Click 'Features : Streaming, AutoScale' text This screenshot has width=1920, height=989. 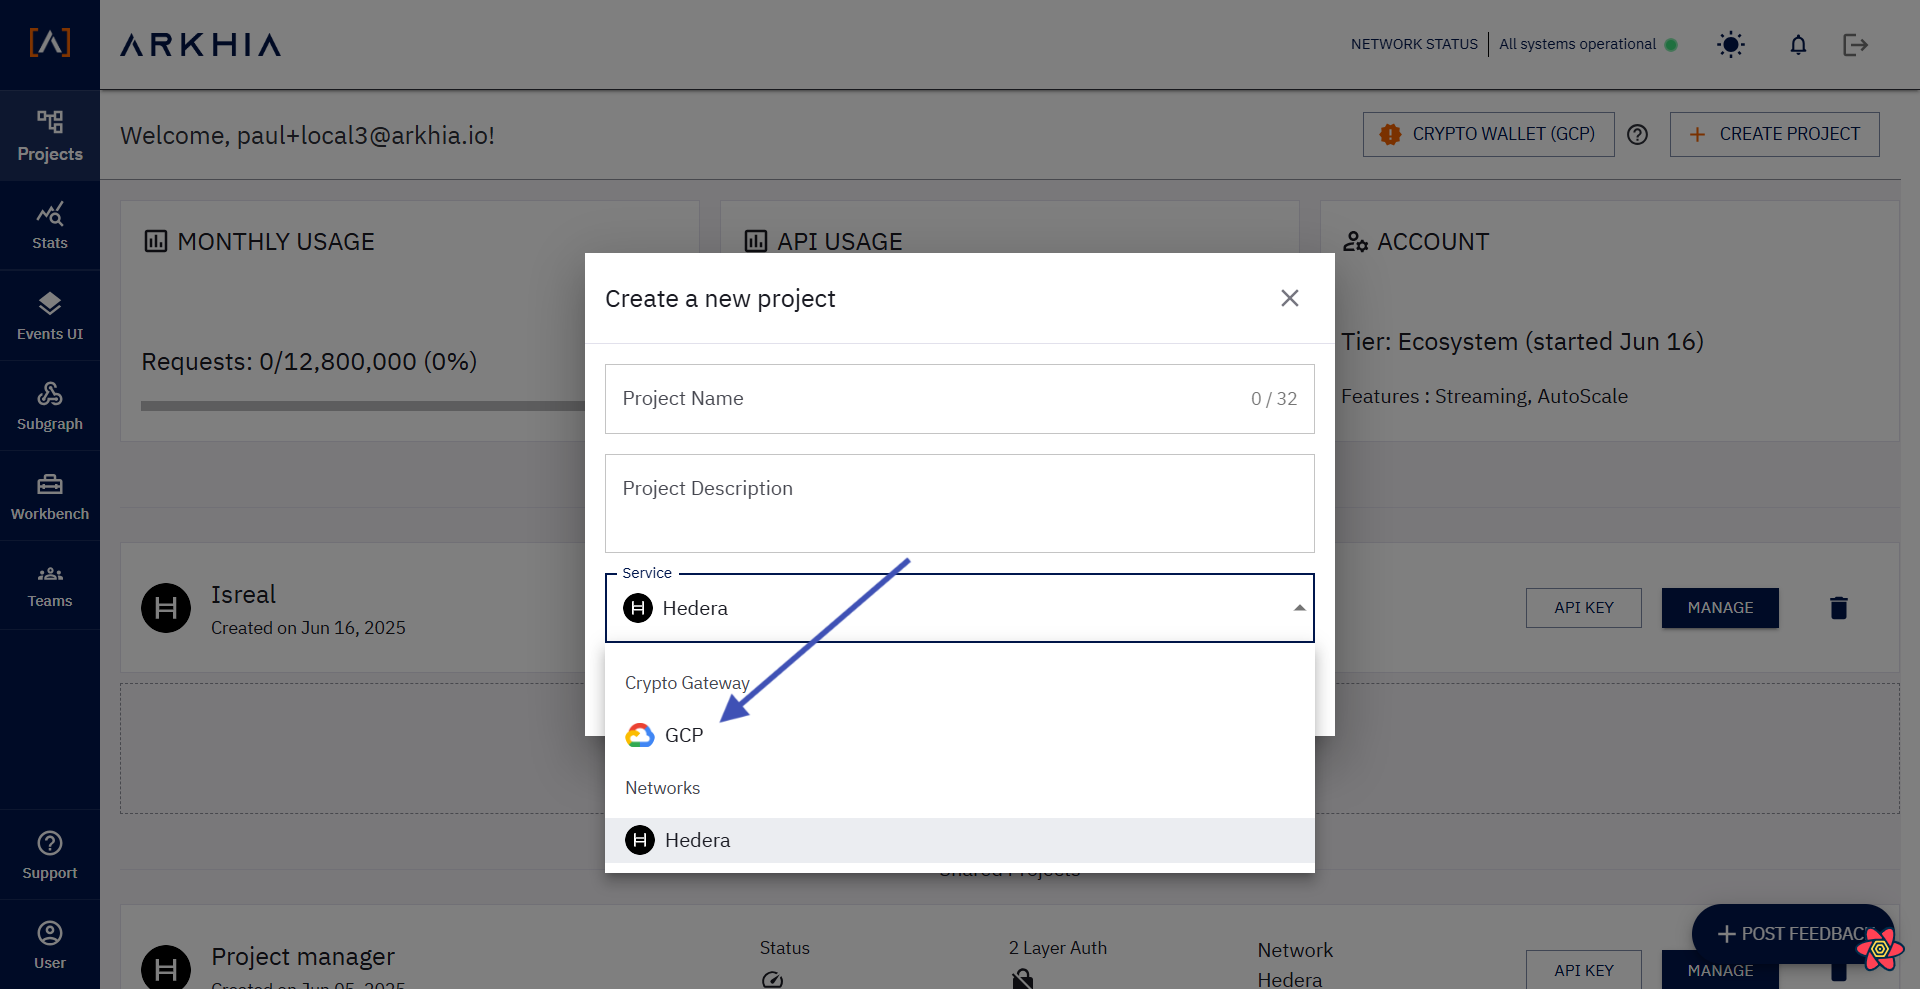pos(1484,396)
